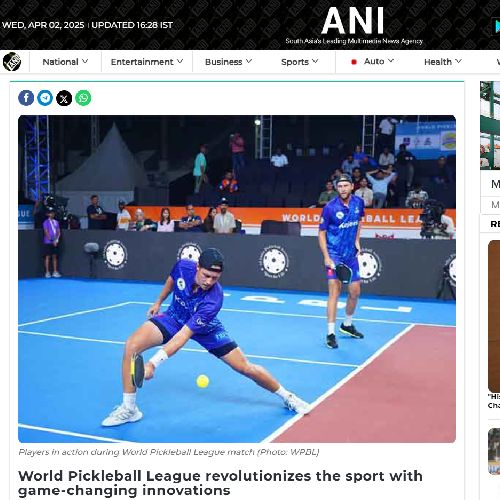Expand the National dropdown arrow

85,62
